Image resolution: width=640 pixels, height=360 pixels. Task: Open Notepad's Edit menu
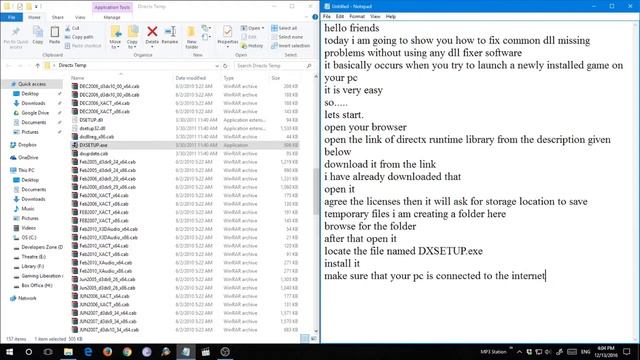point(340,16)
